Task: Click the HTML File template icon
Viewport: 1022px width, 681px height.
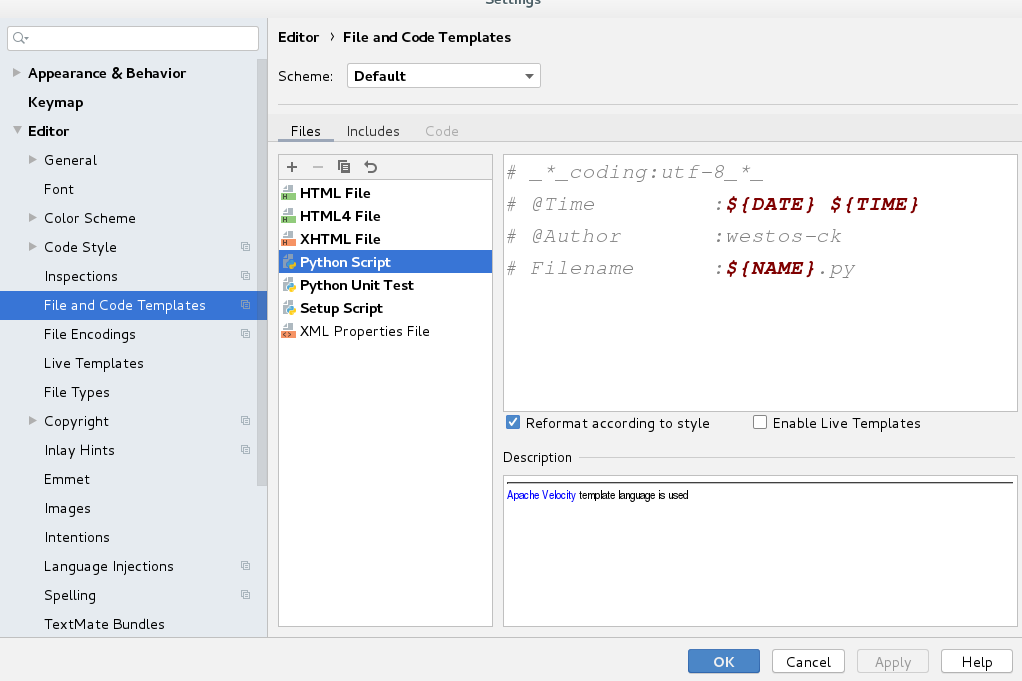Action: coord(288,193)
